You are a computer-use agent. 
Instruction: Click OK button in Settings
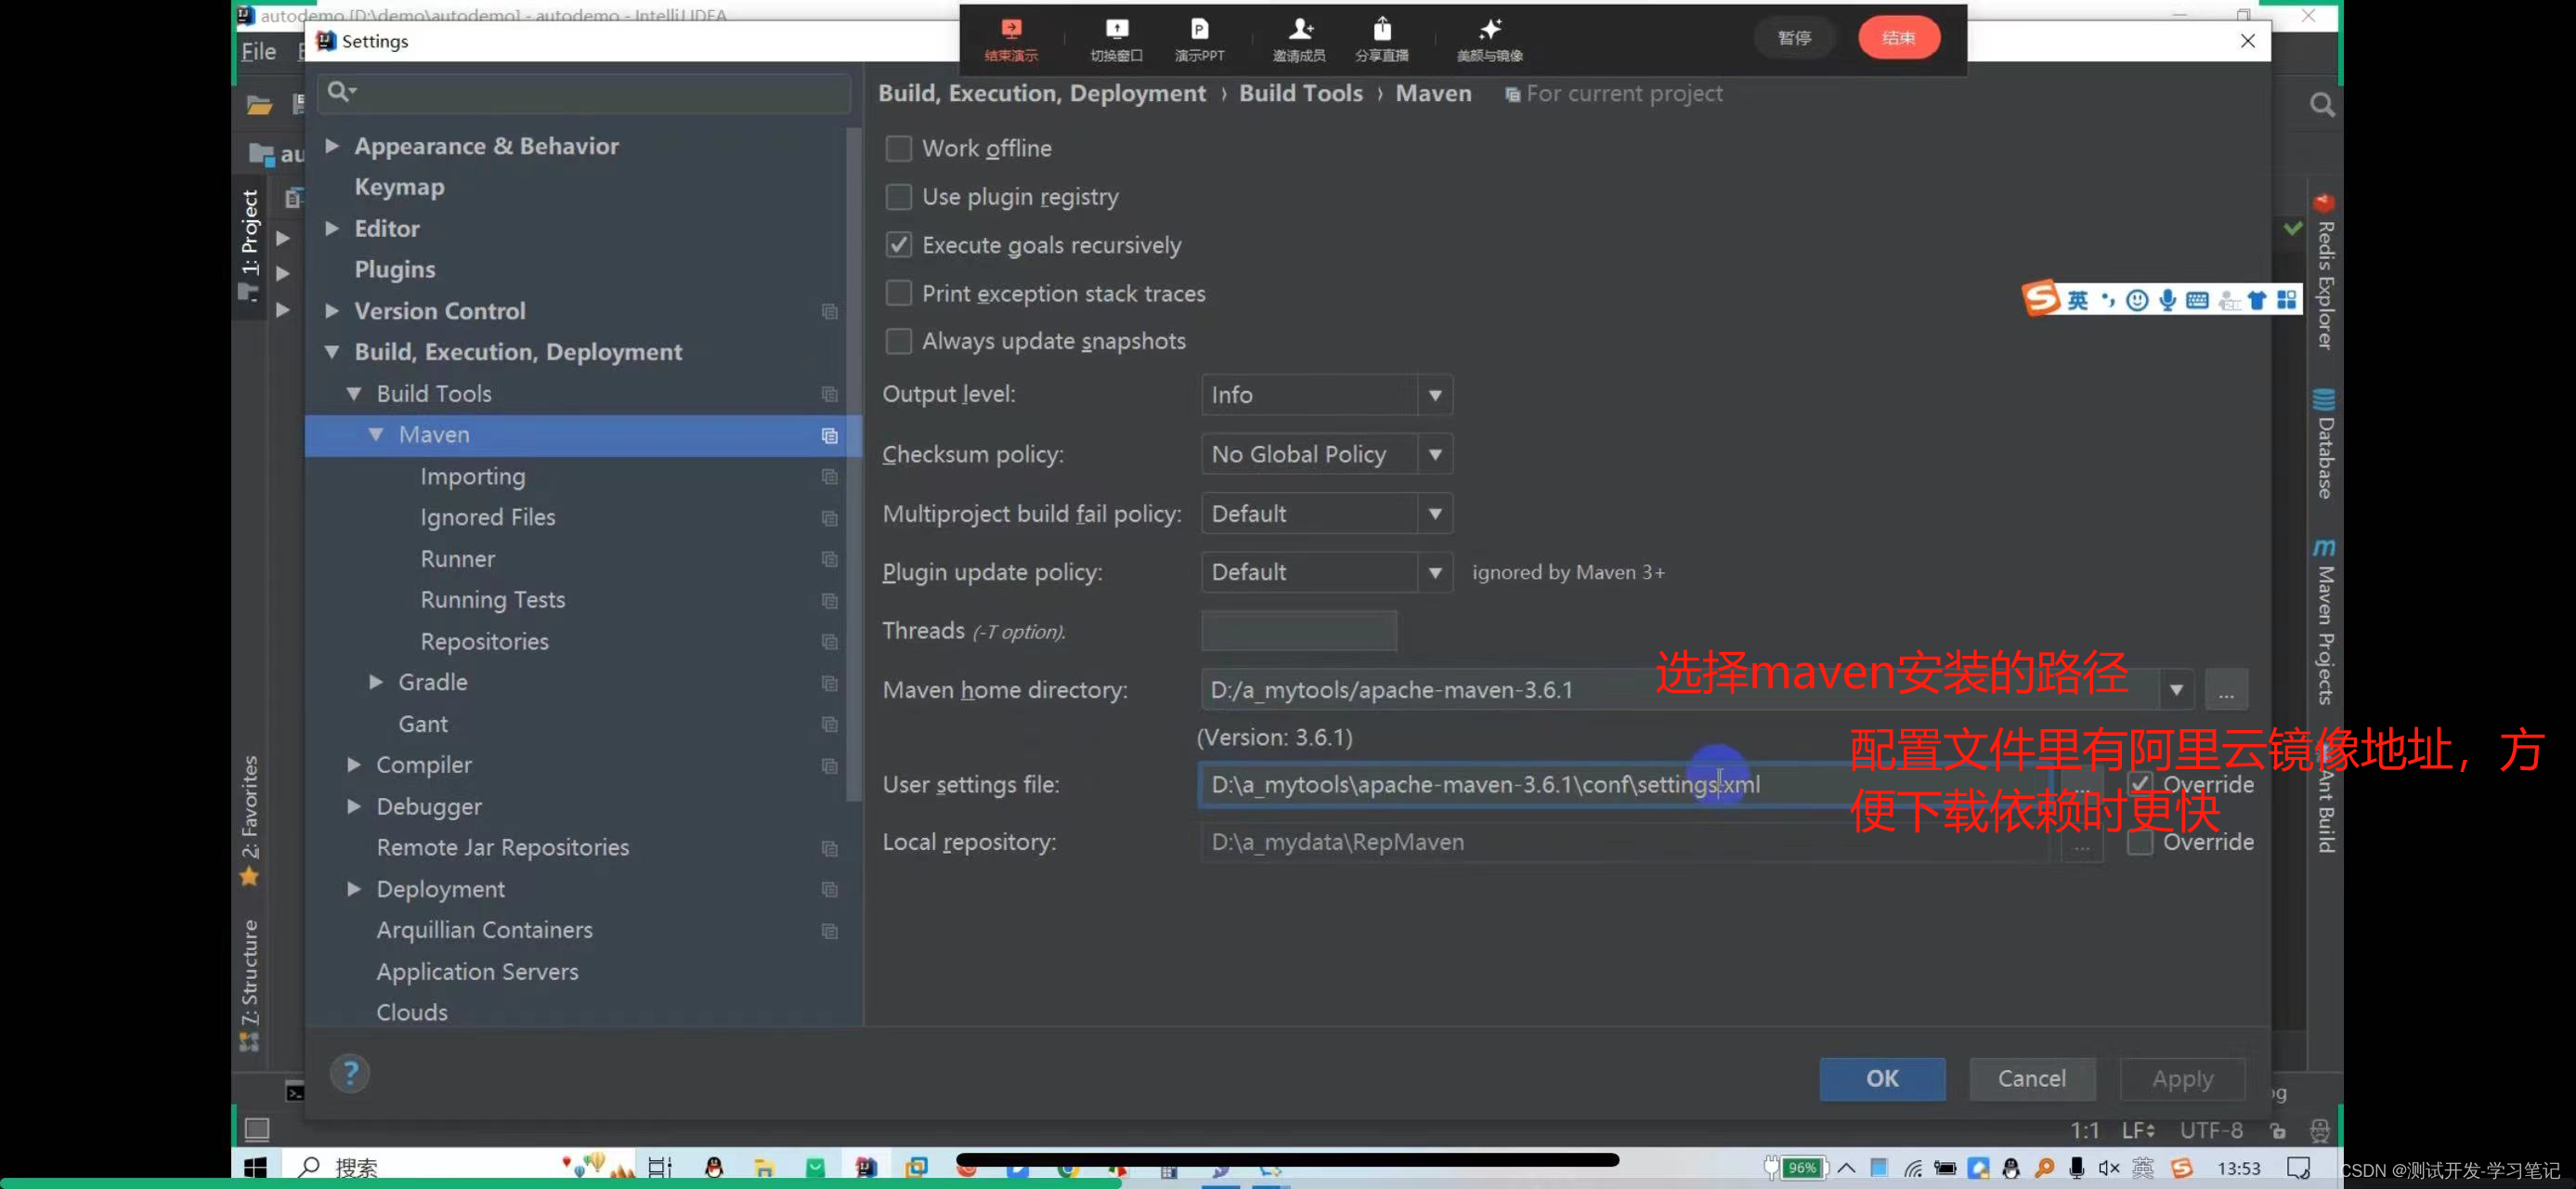[x=1881, y=1078]
